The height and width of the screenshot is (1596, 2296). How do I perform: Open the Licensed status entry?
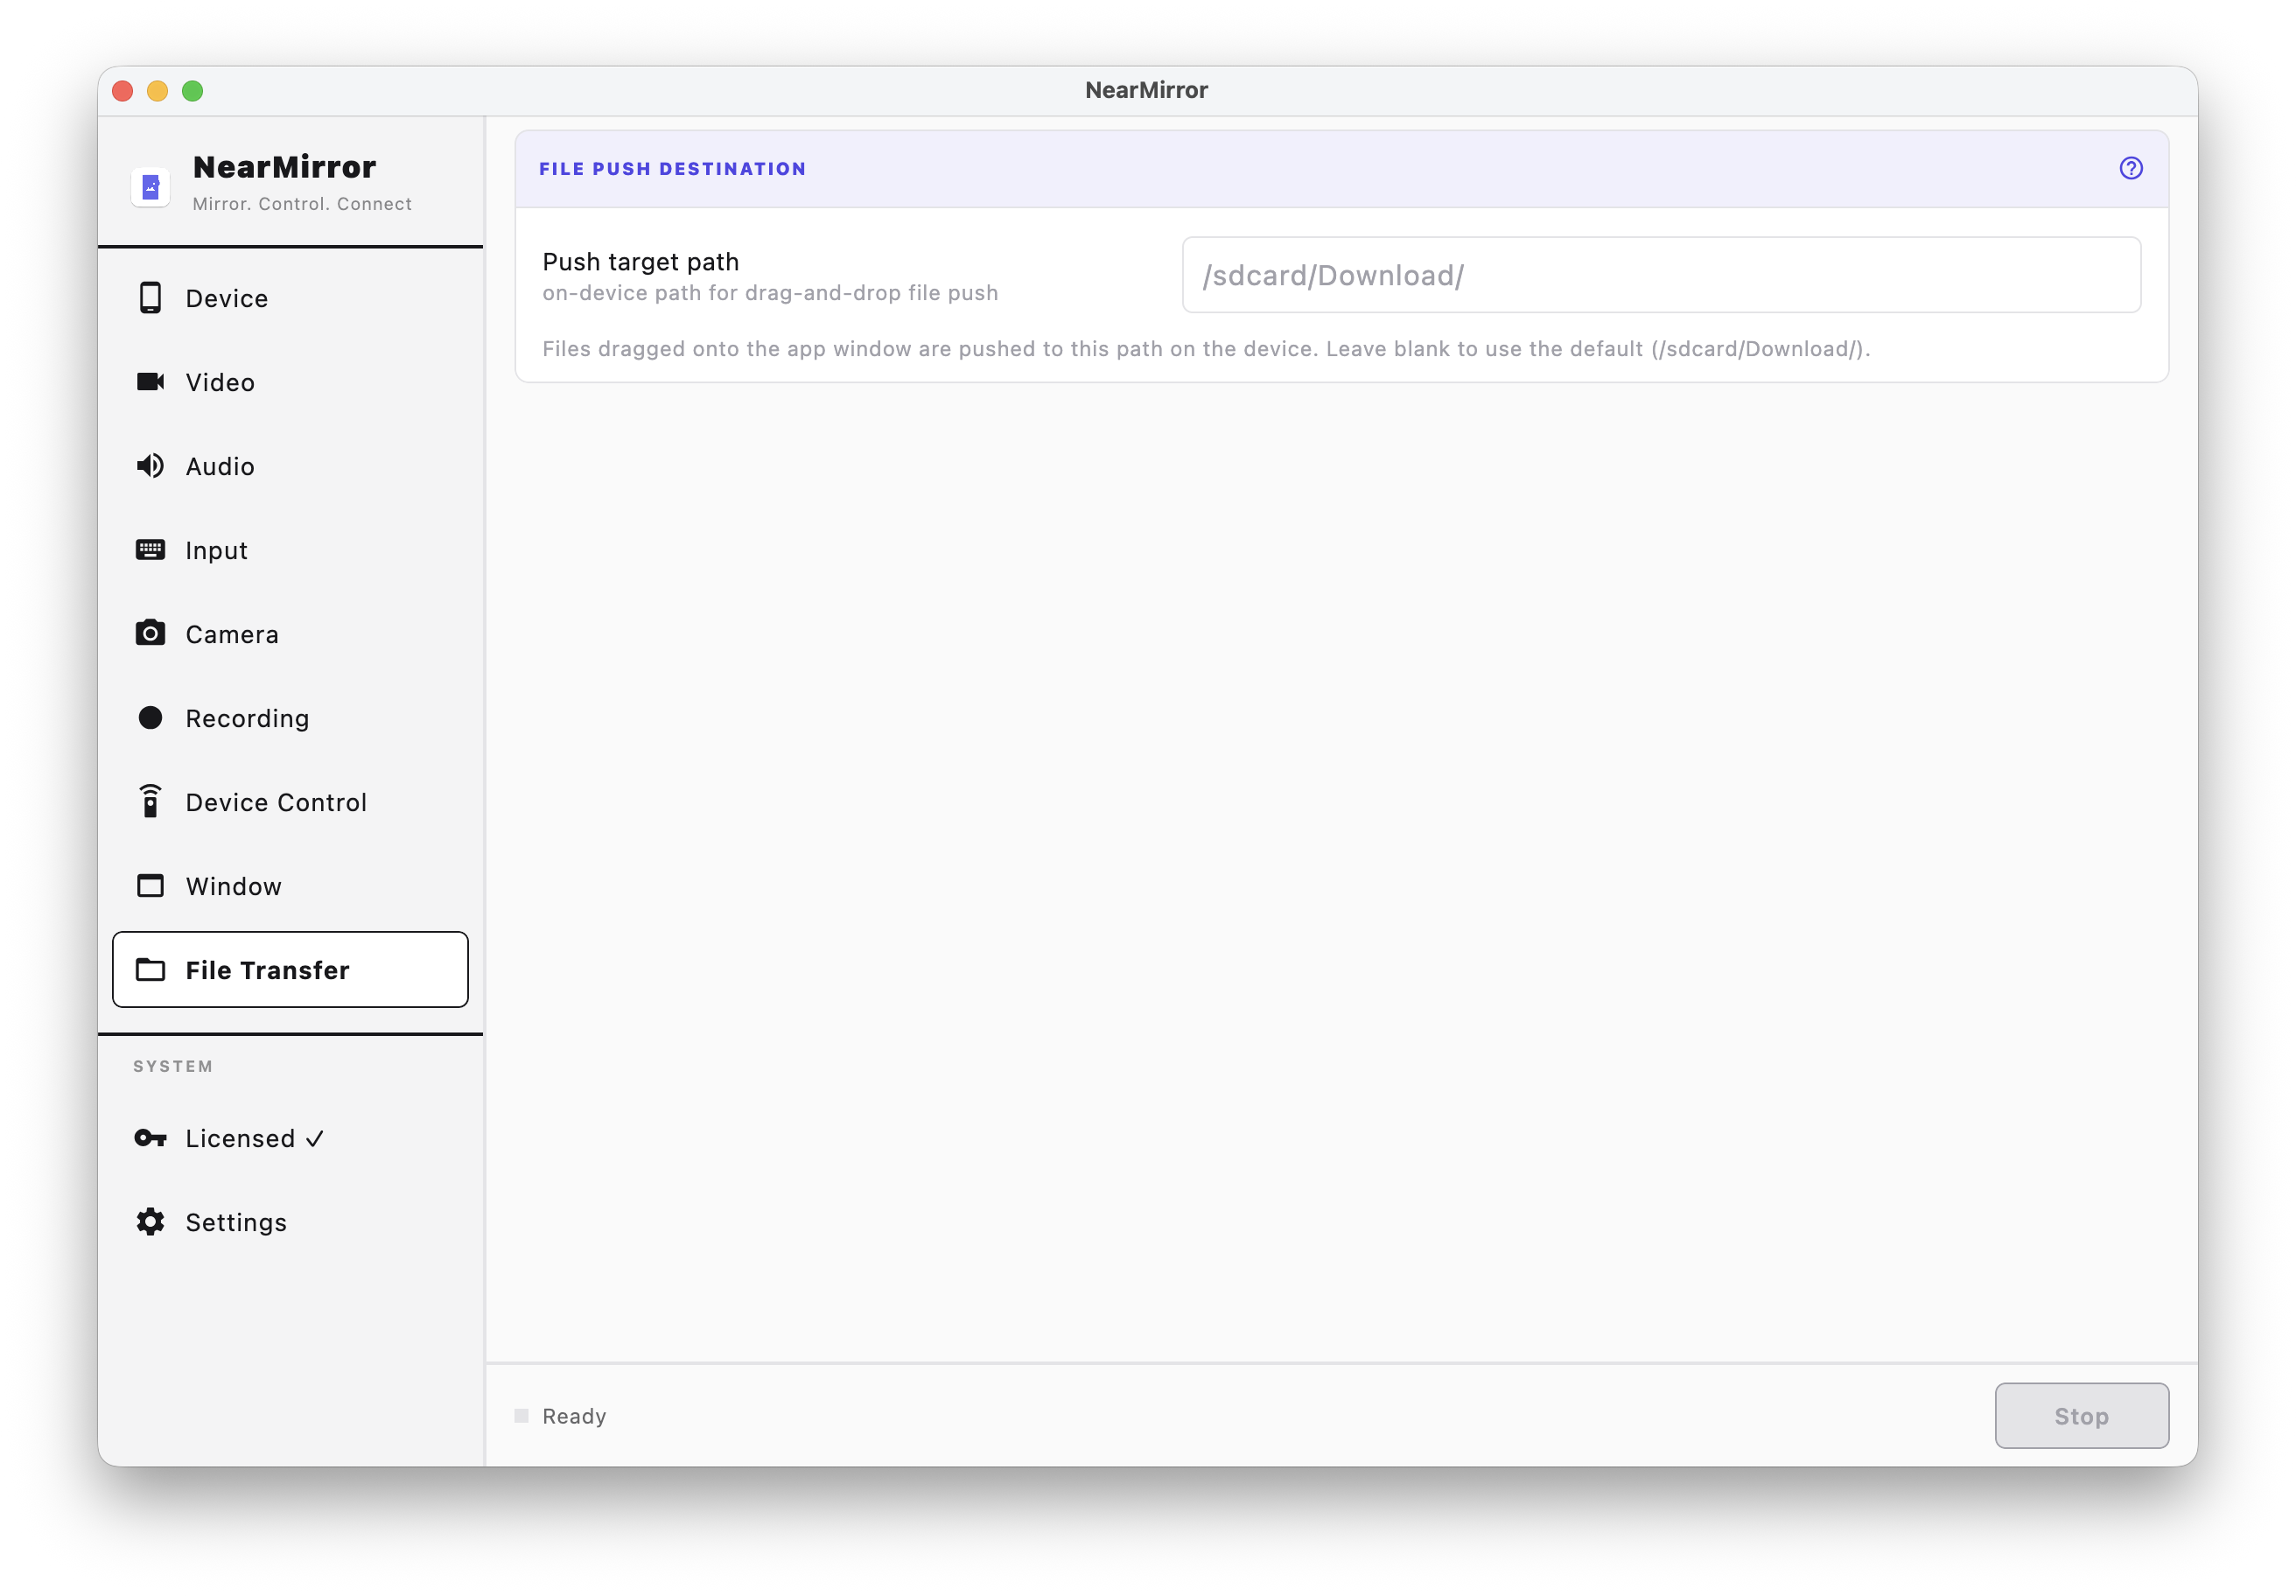pos(240,1138)
